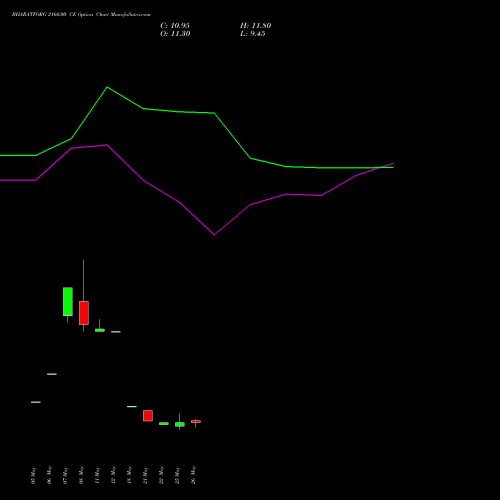The height and width of the screenshot is (500, 500).
Task: Select the green candle for 22 May
Action: coord(164,423)
